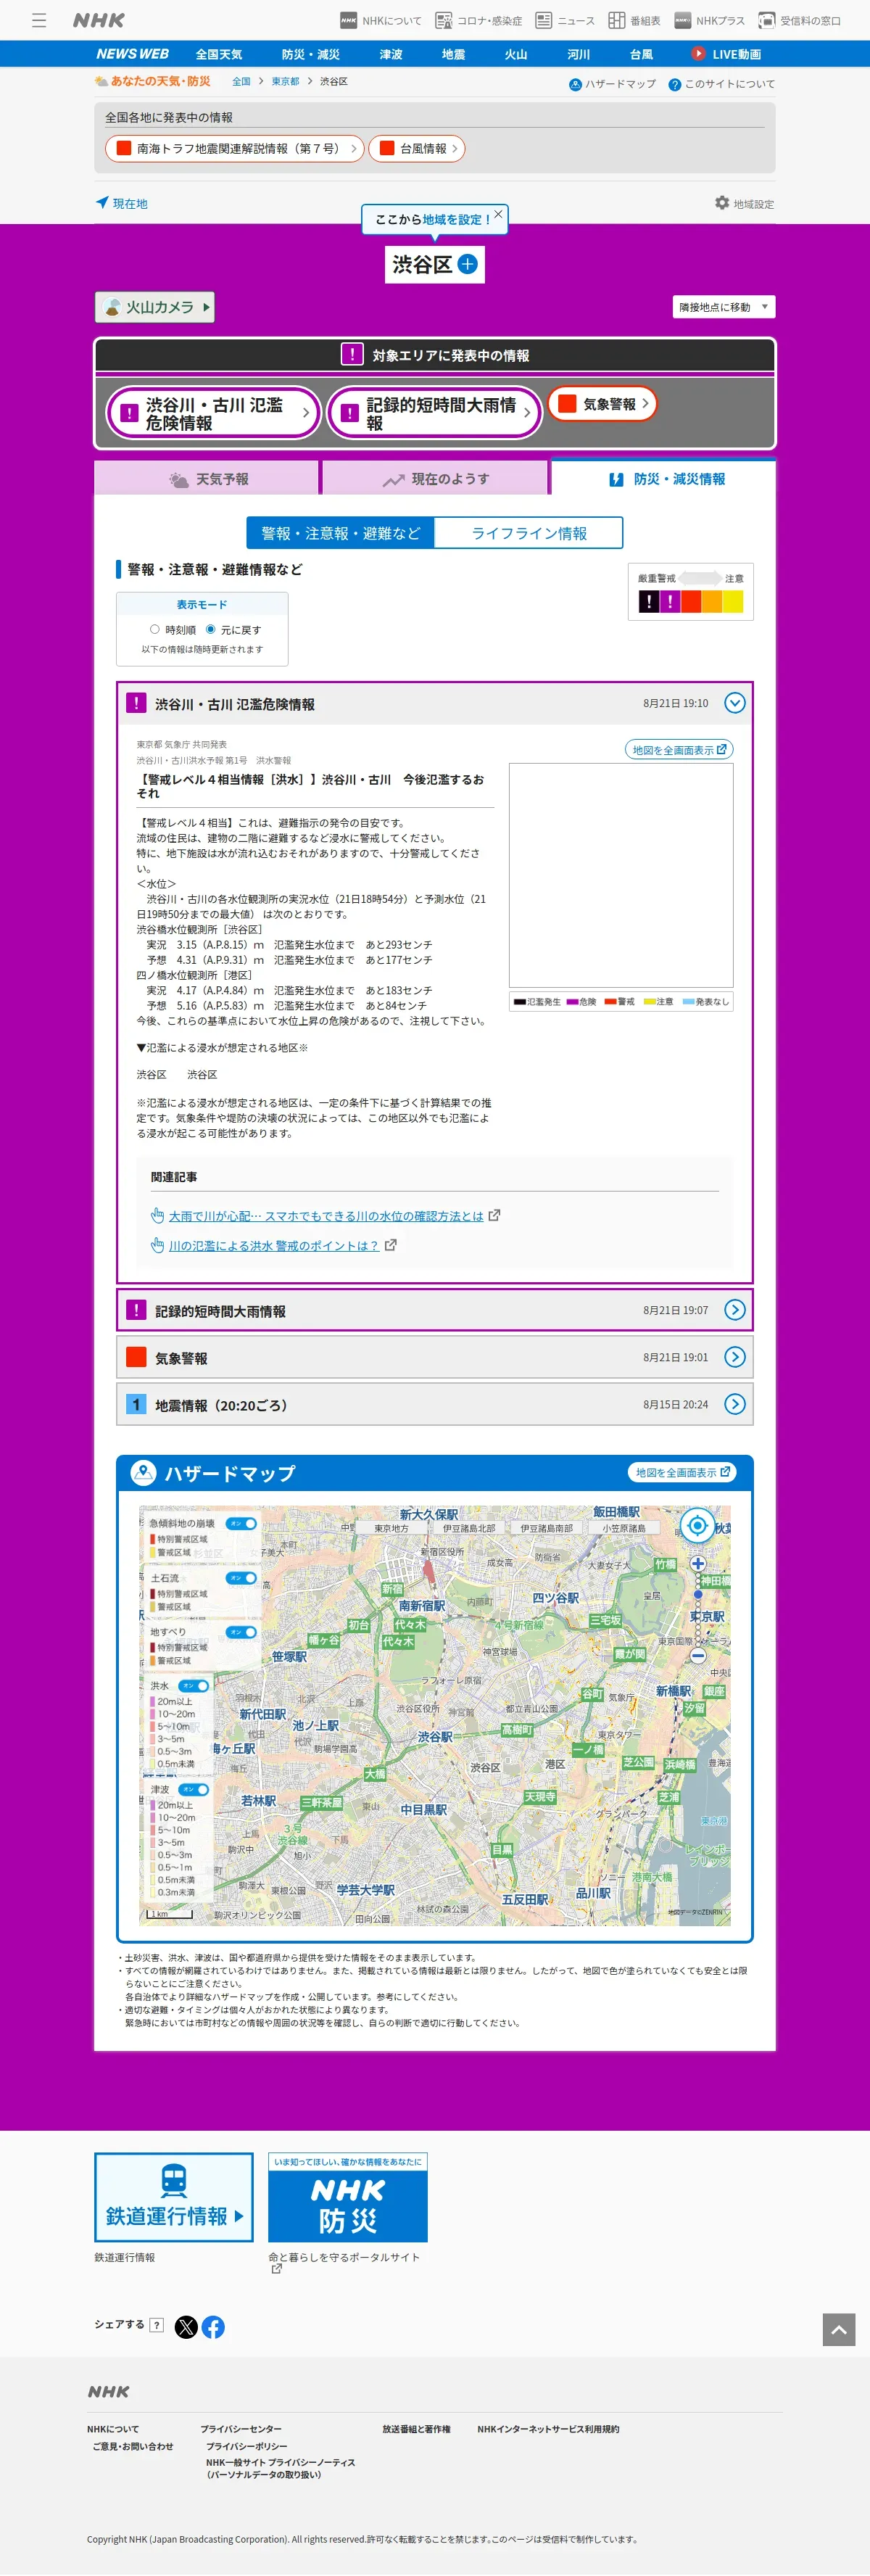Zoom in with map plus icon
This screenshot has height=2576, width=870.
pyautogui.click(x=698, y=1563)
